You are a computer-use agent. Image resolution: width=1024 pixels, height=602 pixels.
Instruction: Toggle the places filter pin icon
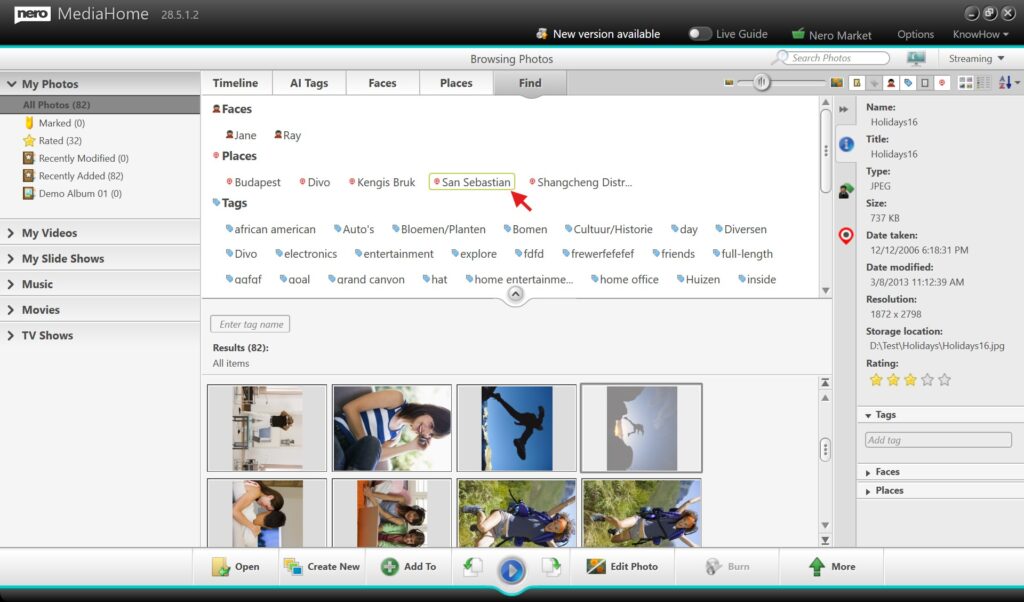tap(942, 83)
